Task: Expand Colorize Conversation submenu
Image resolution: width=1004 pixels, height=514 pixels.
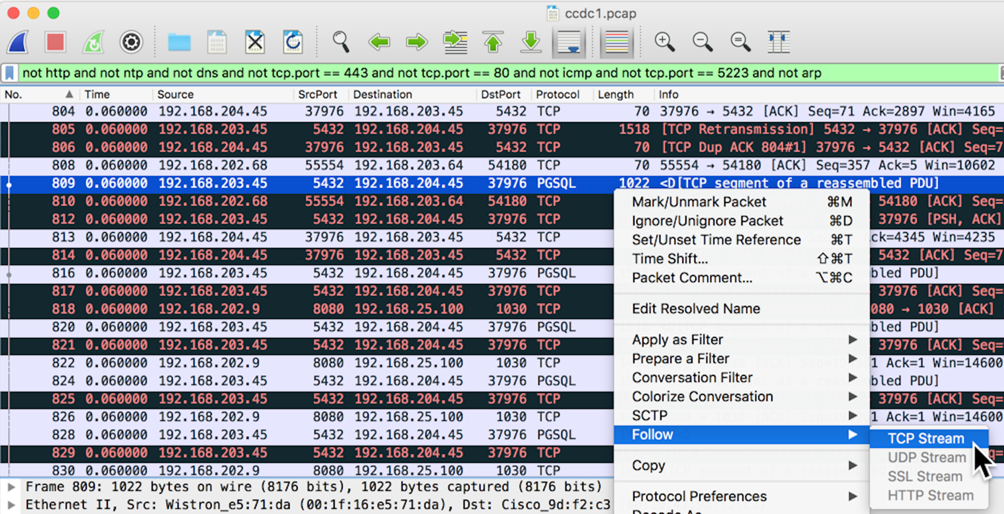Action: 742,397
